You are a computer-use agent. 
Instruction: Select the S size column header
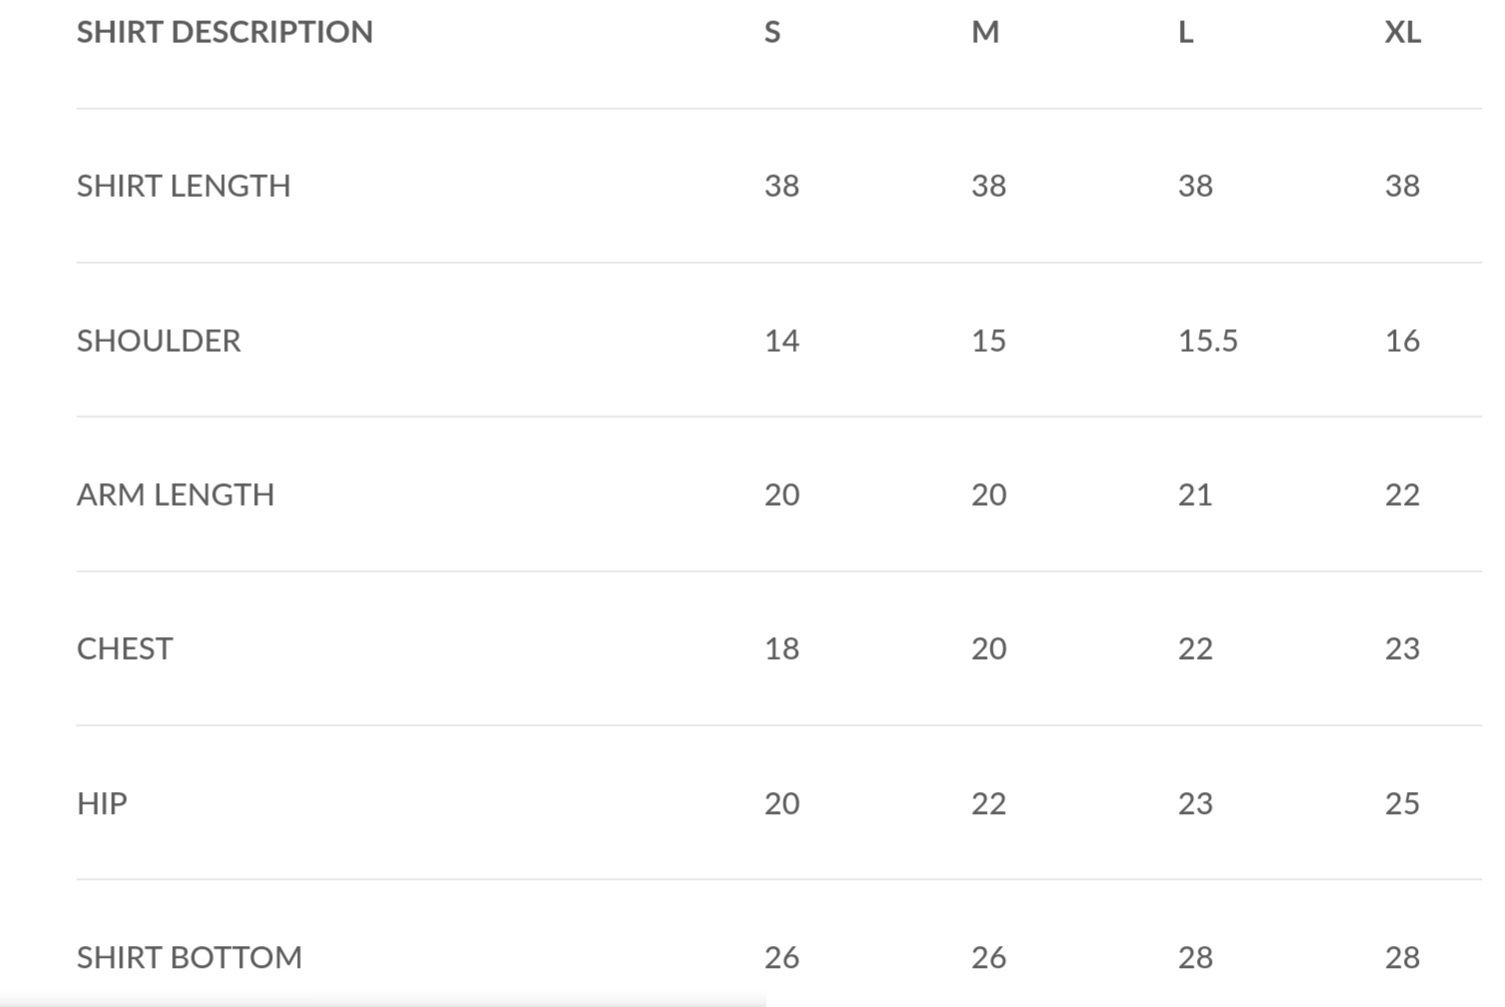772,32
